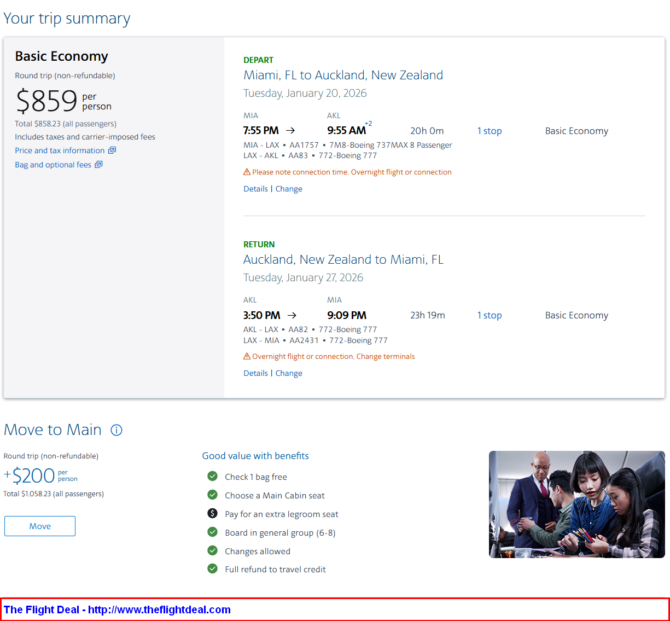This screenshot has height=621, width=670.
Task: Change the departing Miami to Auckland flight
Action: (289, 189)
